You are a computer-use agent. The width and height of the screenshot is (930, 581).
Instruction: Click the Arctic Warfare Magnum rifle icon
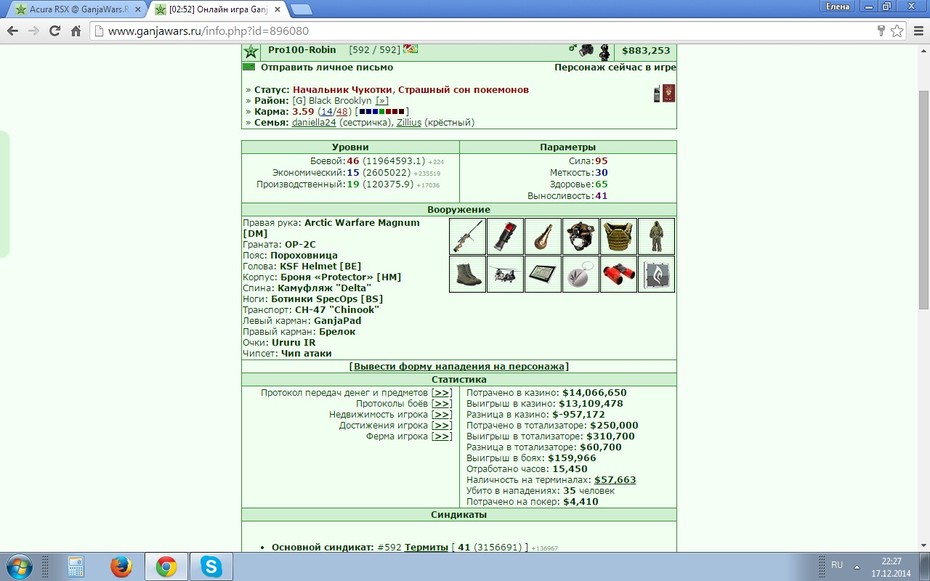[467, 236]
